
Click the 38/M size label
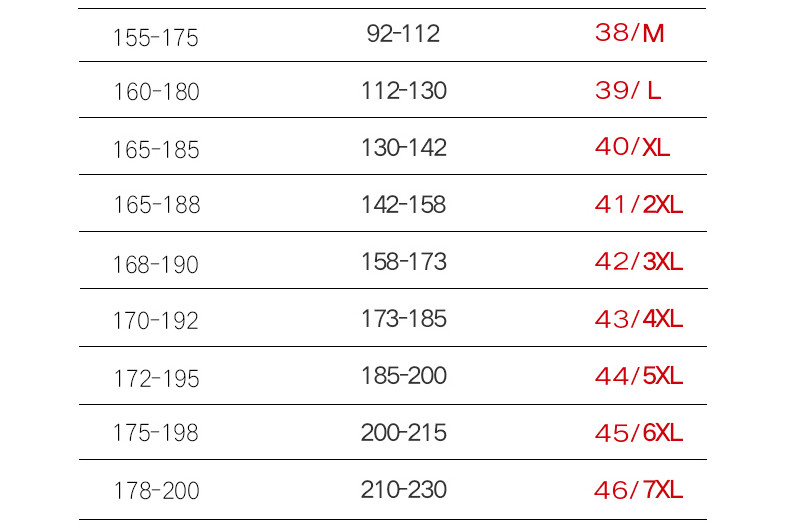click(629, 33)
